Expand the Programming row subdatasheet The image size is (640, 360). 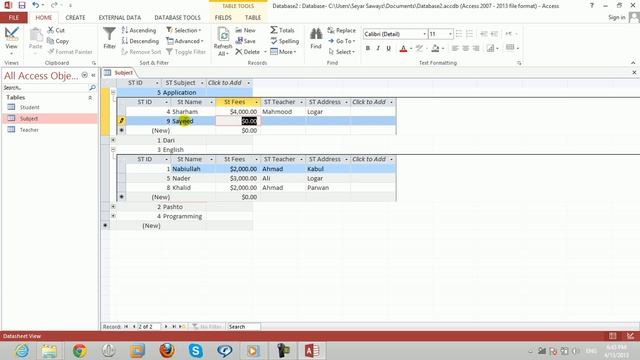113,216
